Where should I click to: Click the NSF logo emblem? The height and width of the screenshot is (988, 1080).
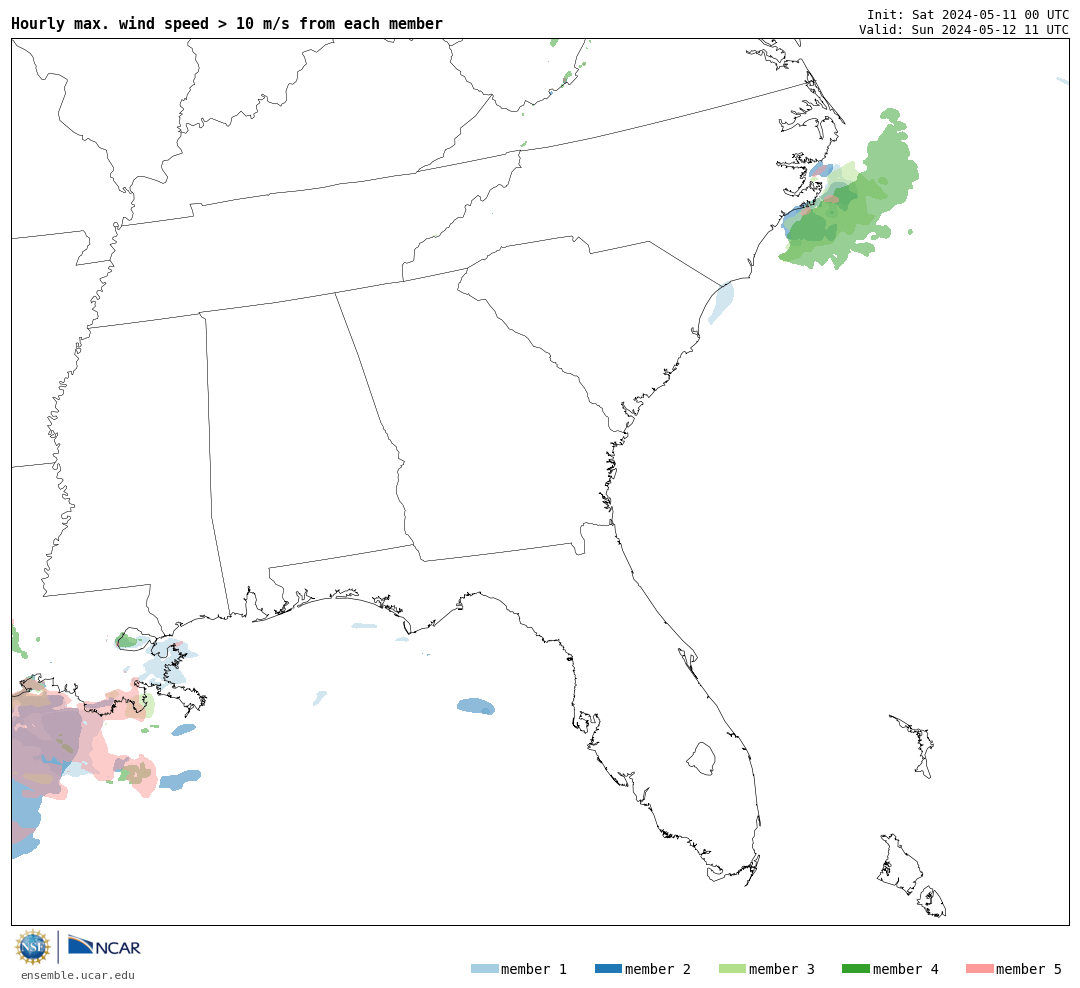(33, 947)
